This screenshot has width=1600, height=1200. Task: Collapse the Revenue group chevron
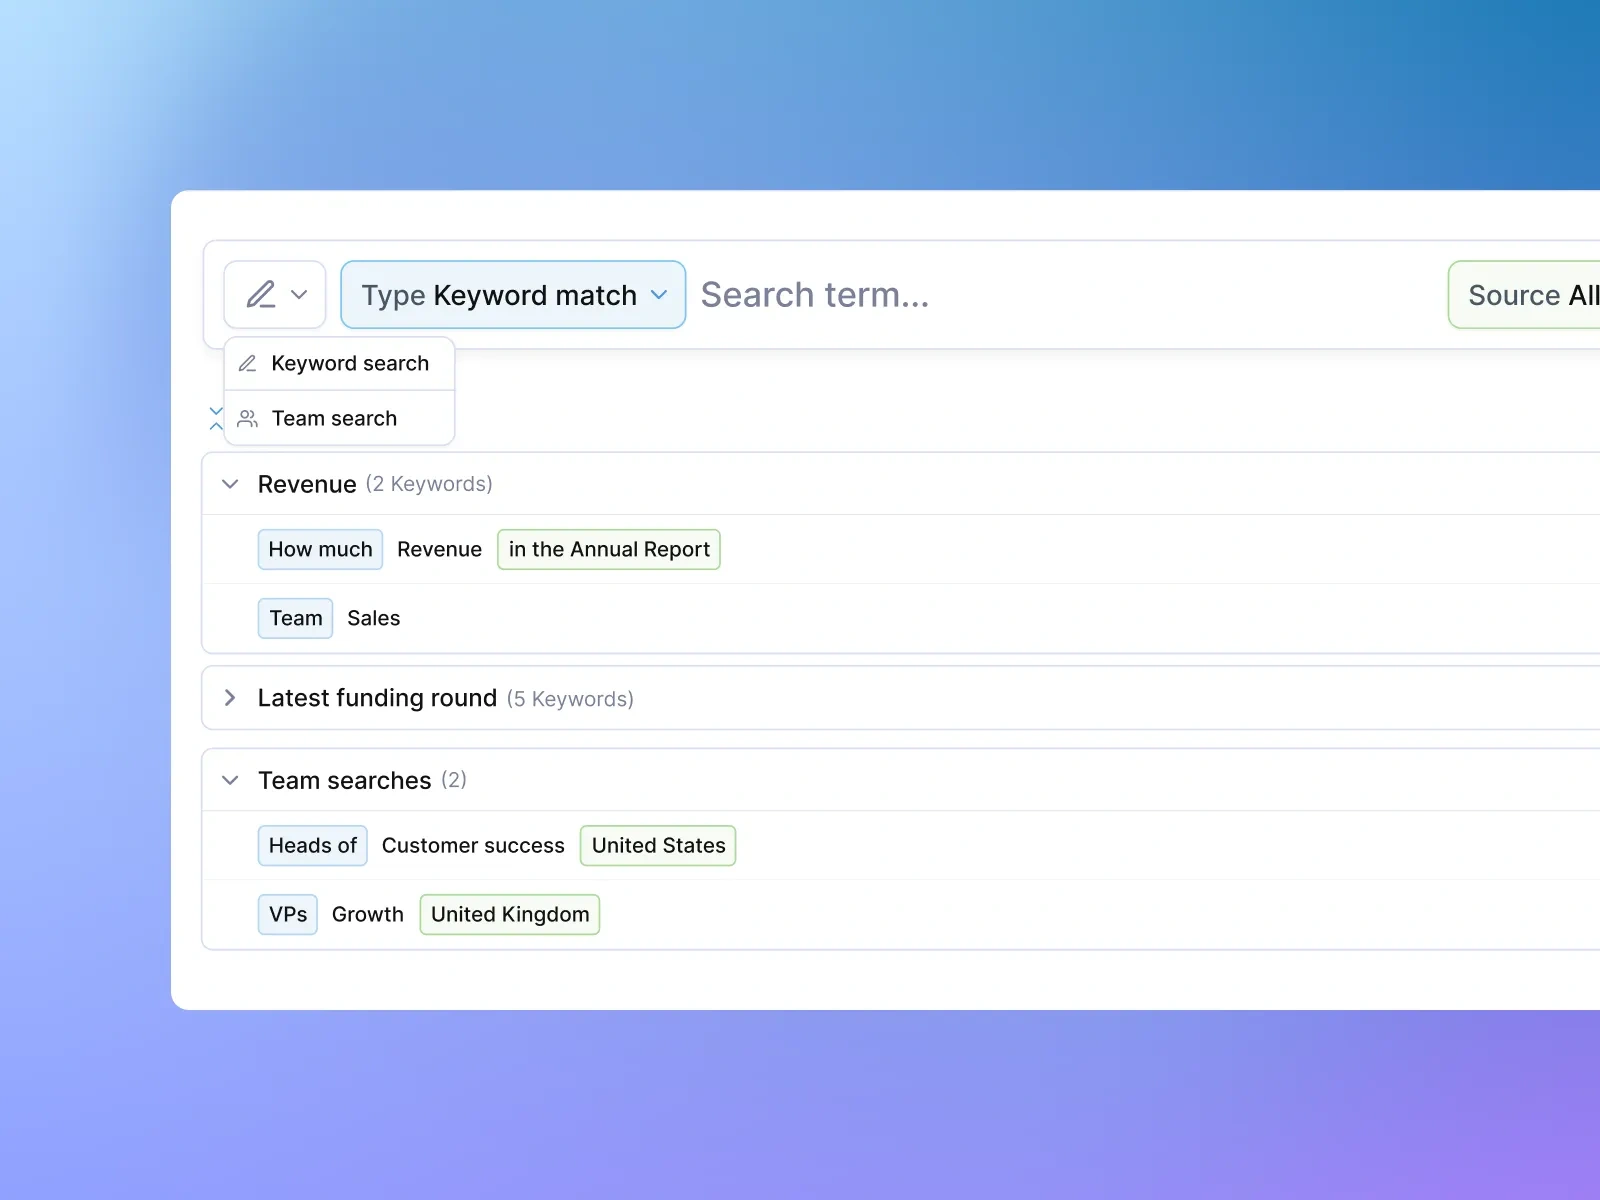click(230, 484)
